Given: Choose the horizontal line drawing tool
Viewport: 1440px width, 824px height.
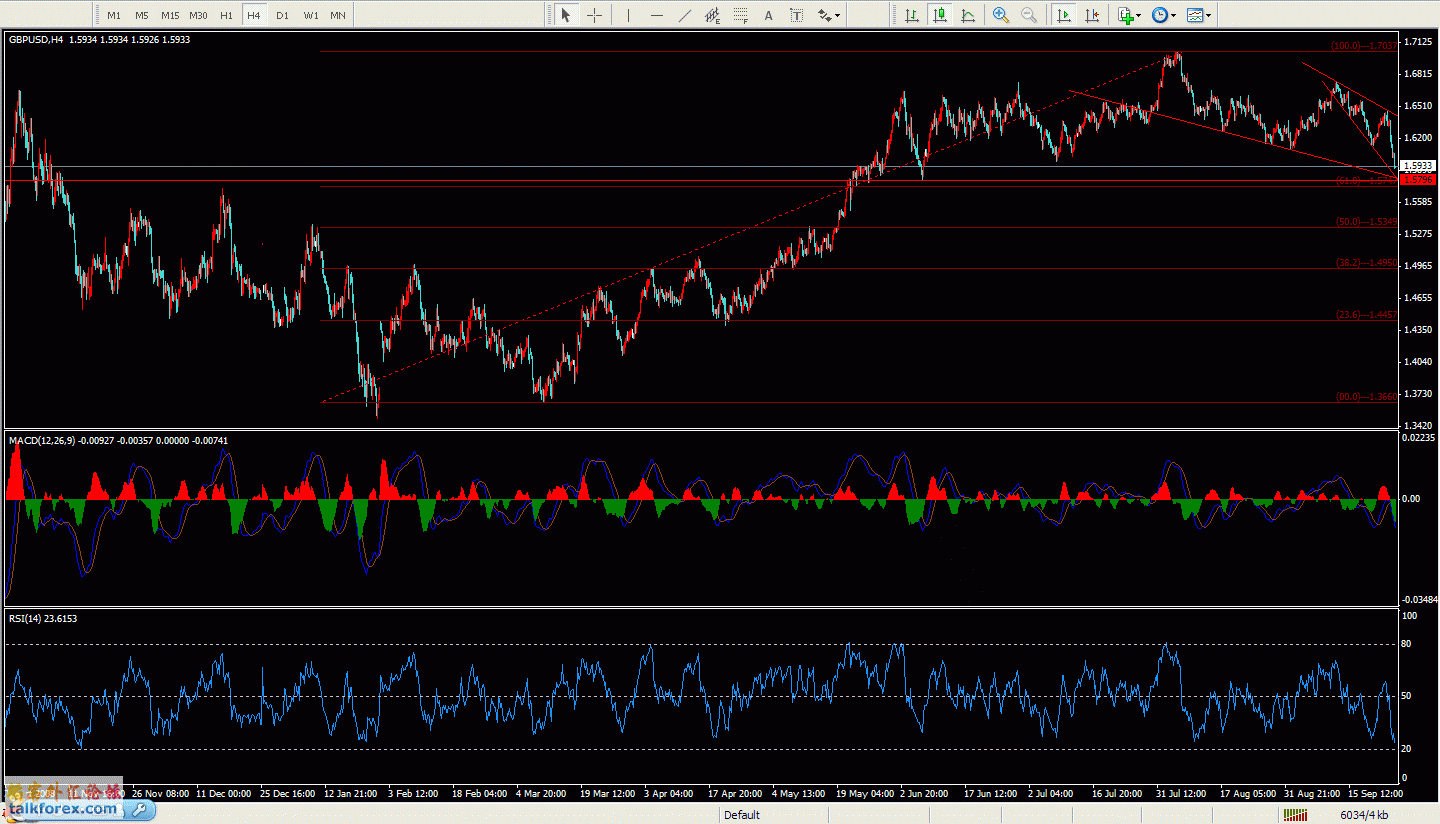Looking at the screenshot, I should coord(657,15).
